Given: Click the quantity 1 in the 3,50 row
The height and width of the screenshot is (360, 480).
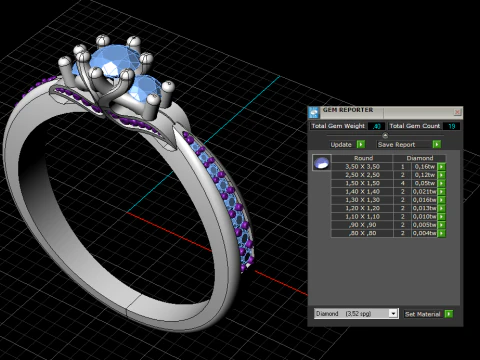Looking at the screenshot, I should 403,167.
